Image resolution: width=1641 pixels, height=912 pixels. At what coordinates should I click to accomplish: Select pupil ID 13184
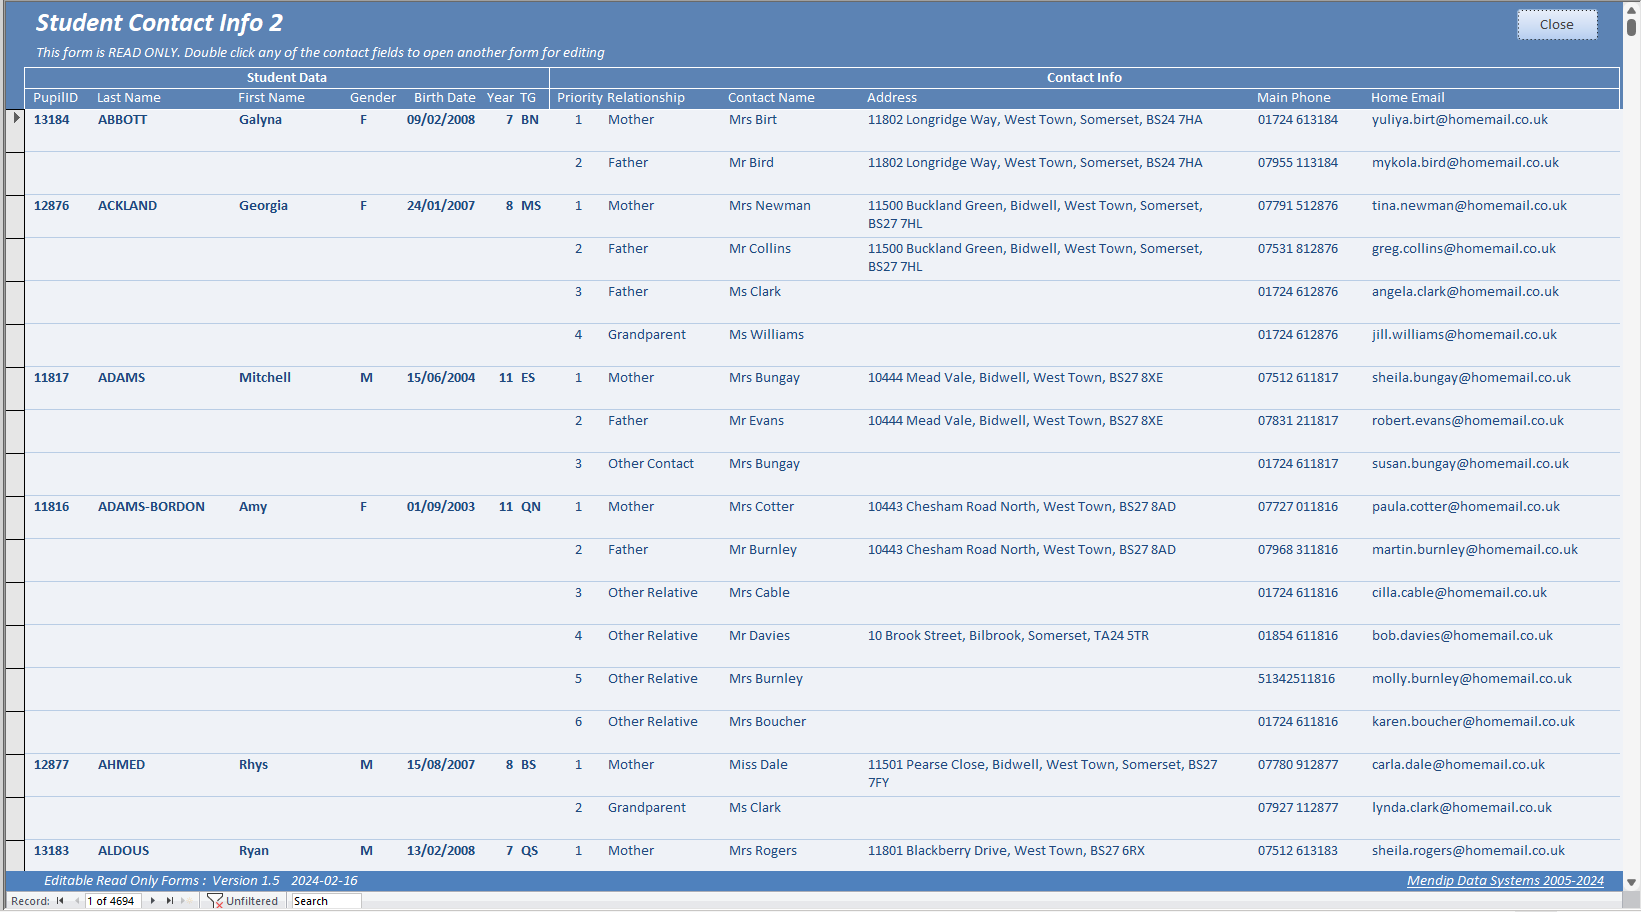(52, 120)
